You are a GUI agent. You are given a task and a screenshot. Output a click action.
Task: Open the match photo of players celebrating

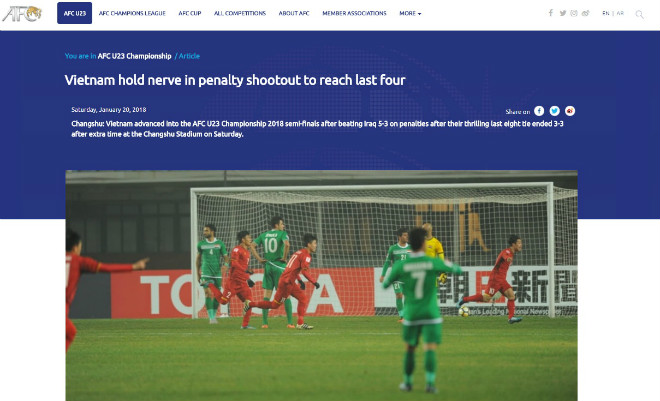(x=322, y=285)
